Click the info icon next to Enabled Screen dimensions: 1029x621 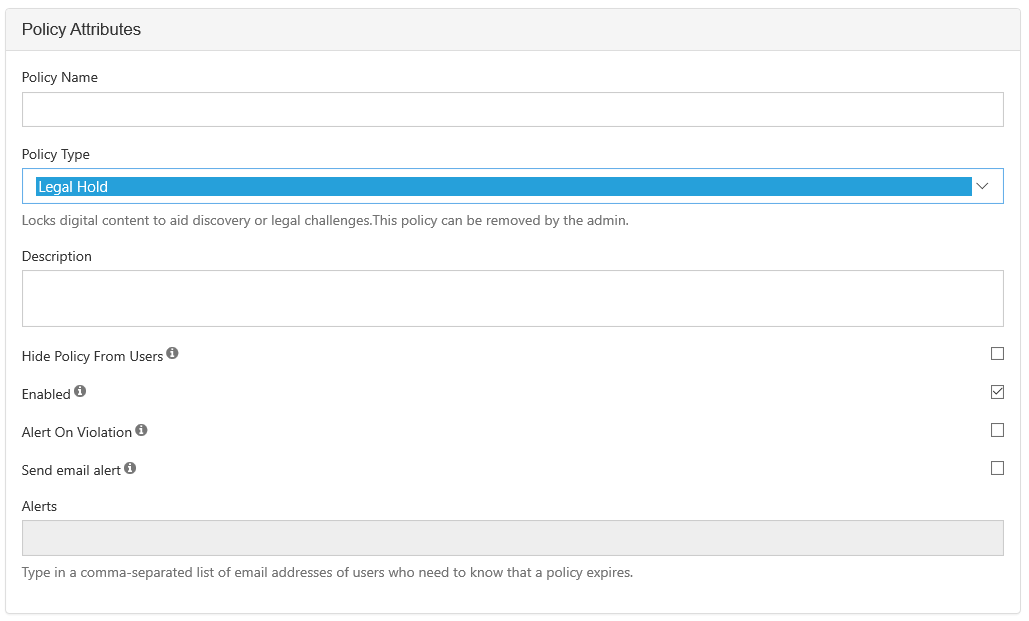pos(78,390)
